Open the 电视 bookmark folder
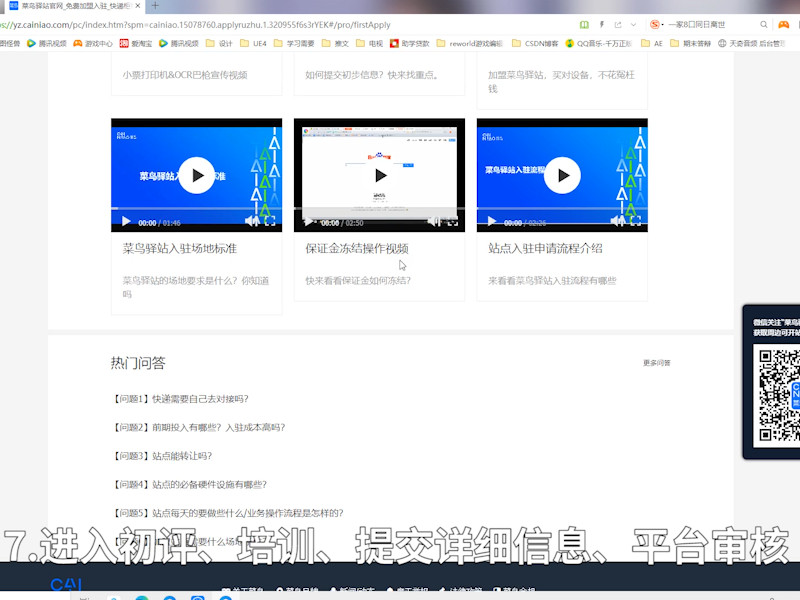Screen dimensions: 800x600 tap(369, 43)
